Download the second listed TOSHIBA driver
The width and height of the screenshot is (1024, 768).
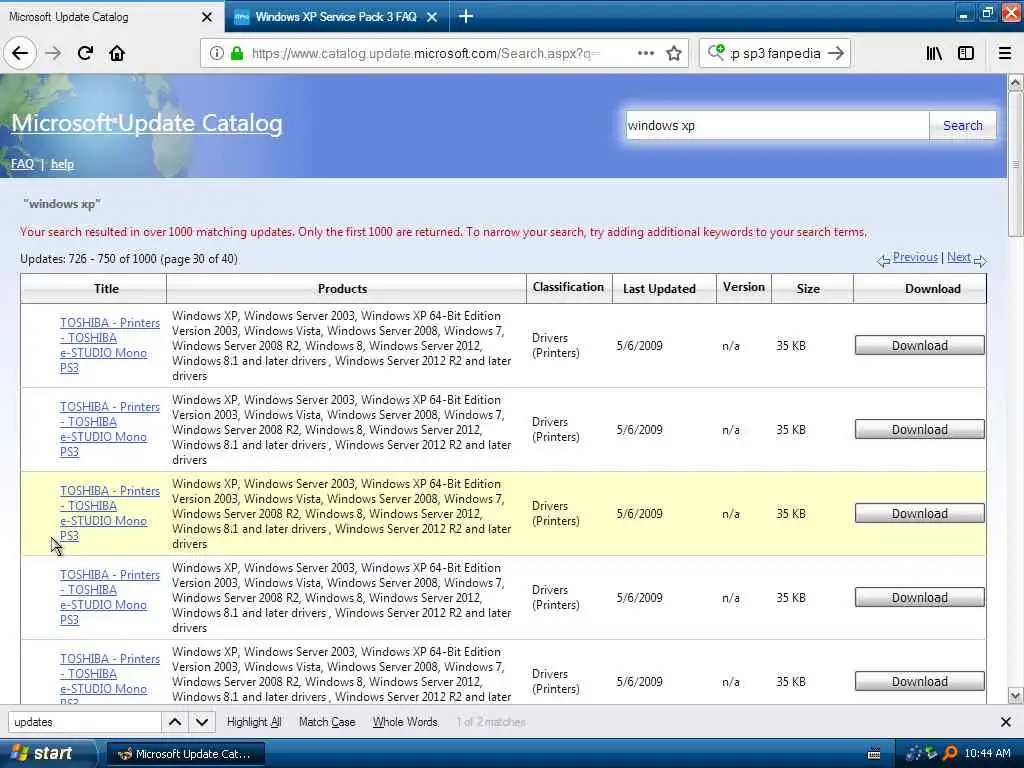coord(920,430)
